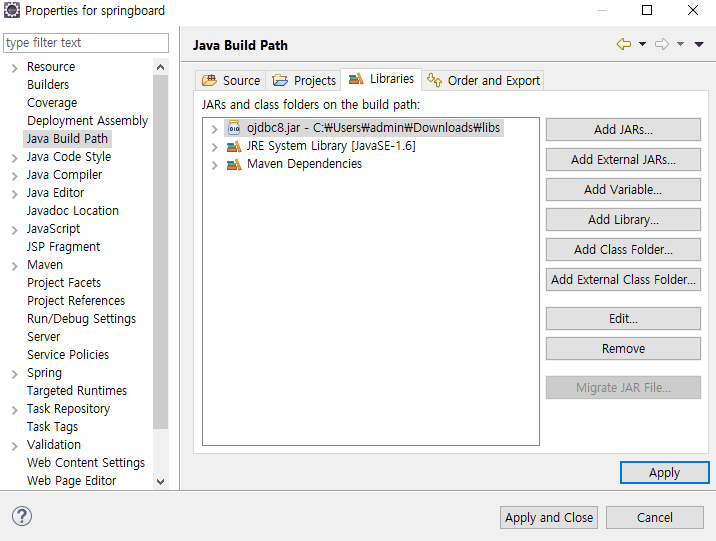The image size is (716, 541).
Task: Remove the selected library entry
Action: pos(623,348)
